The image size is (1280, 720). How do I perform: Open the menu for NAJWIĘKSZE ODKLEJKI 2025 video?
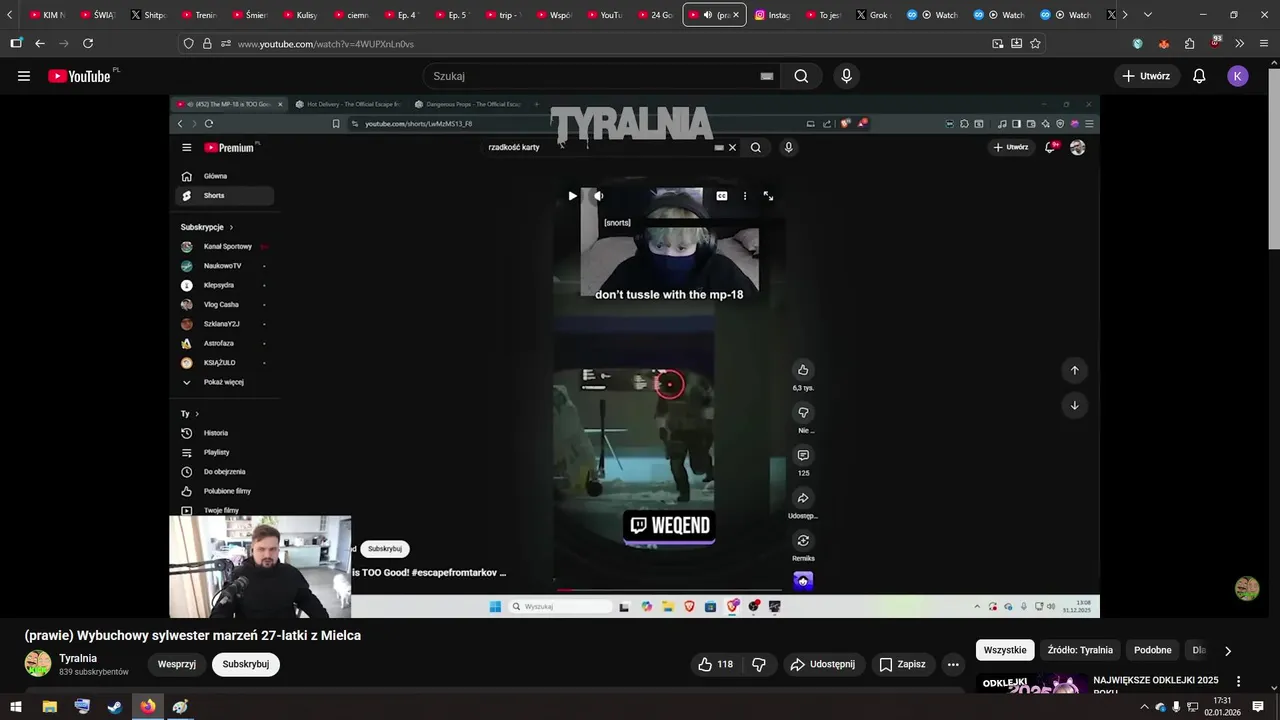coord(1238,681)
